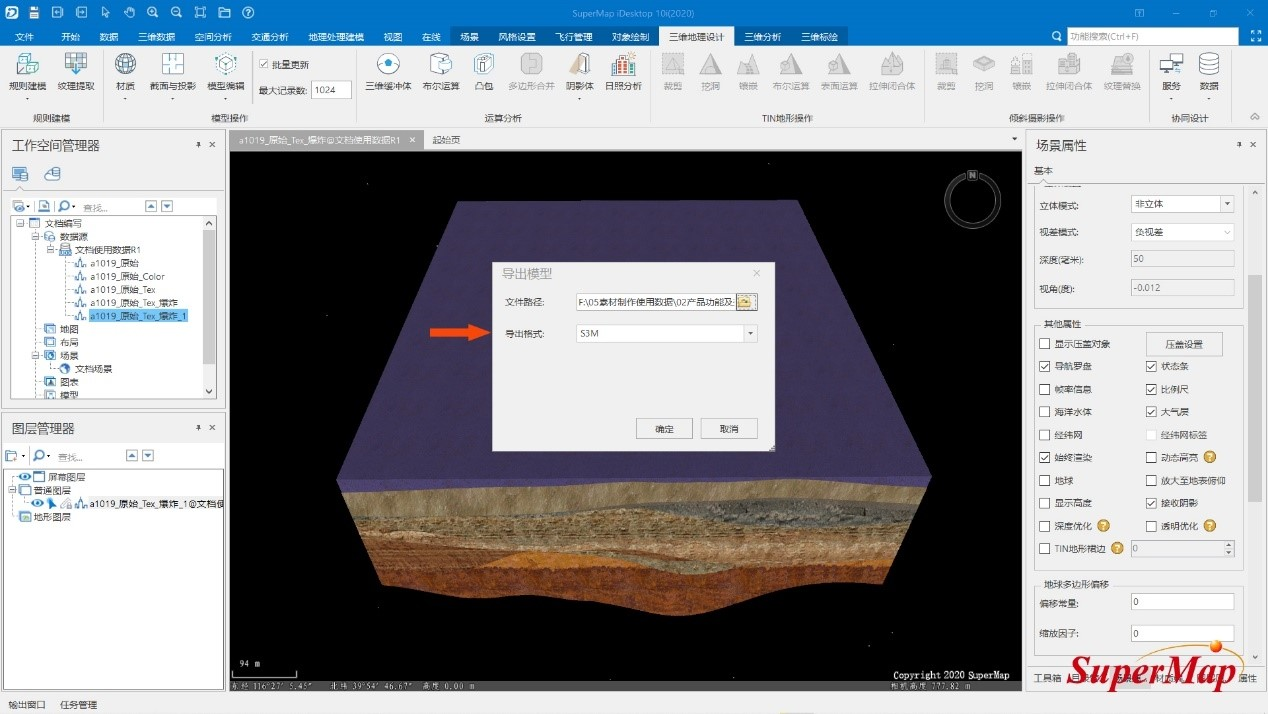Disable the 导航罗盘 checkbox

tap(1045, 367)
